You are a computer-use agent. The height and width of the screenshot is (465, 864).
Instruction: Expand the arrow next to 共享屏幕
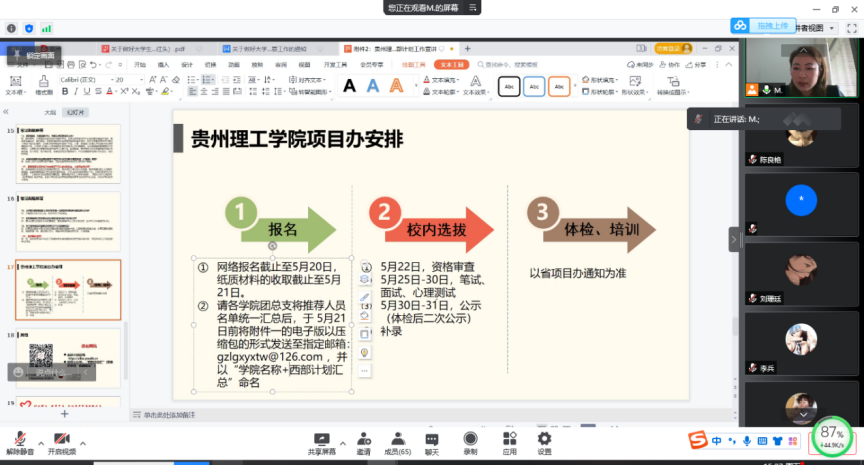tap(341, 442)
